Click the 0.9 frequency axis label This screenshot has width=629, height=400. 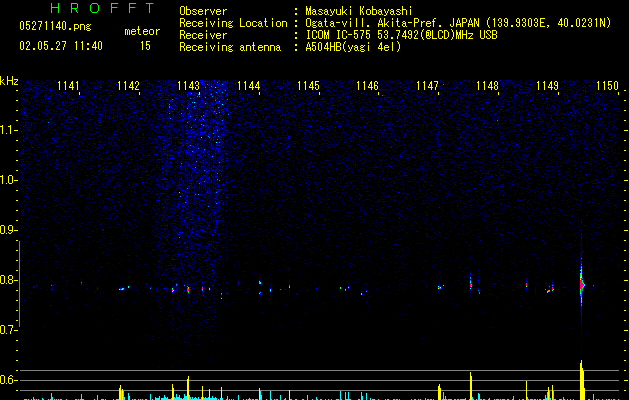click(x=8, y=230)
